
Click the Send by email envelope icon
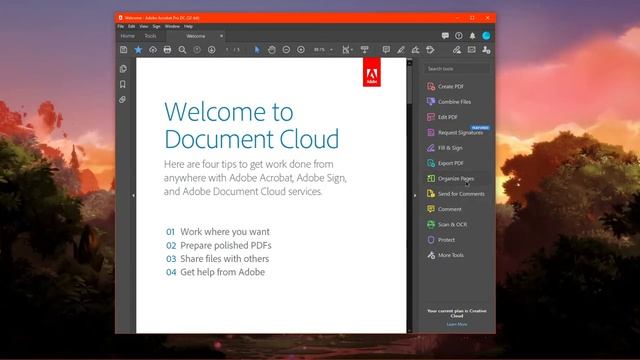pyautogui.click(x=471, y=50)
